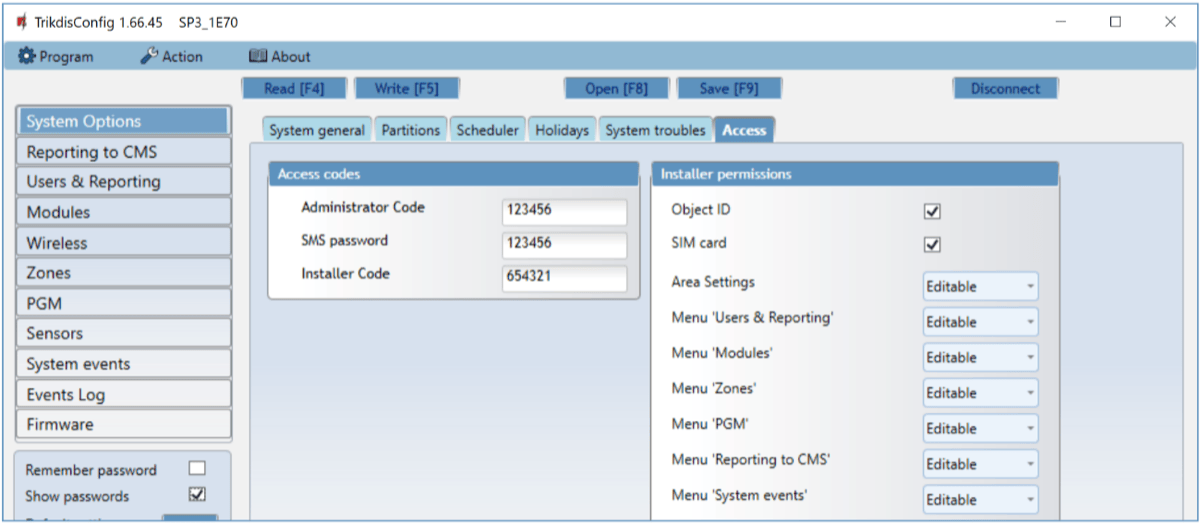Toggle the Object ID permission checkbox
Screen dimensions: 1200x525
[x=932, y=211]
